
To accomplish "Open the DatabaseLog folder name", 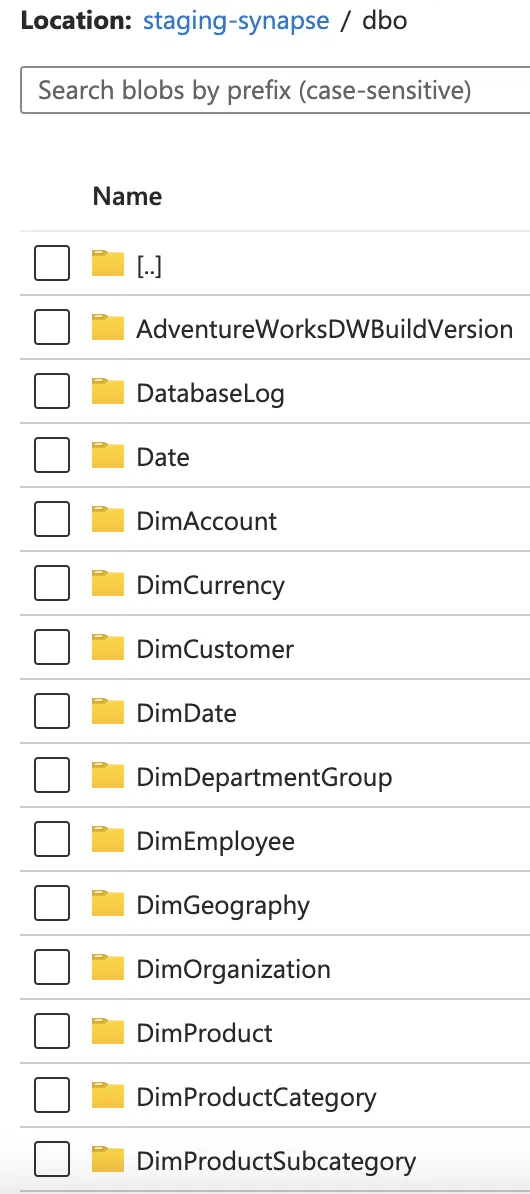I will tap(210, 394).
